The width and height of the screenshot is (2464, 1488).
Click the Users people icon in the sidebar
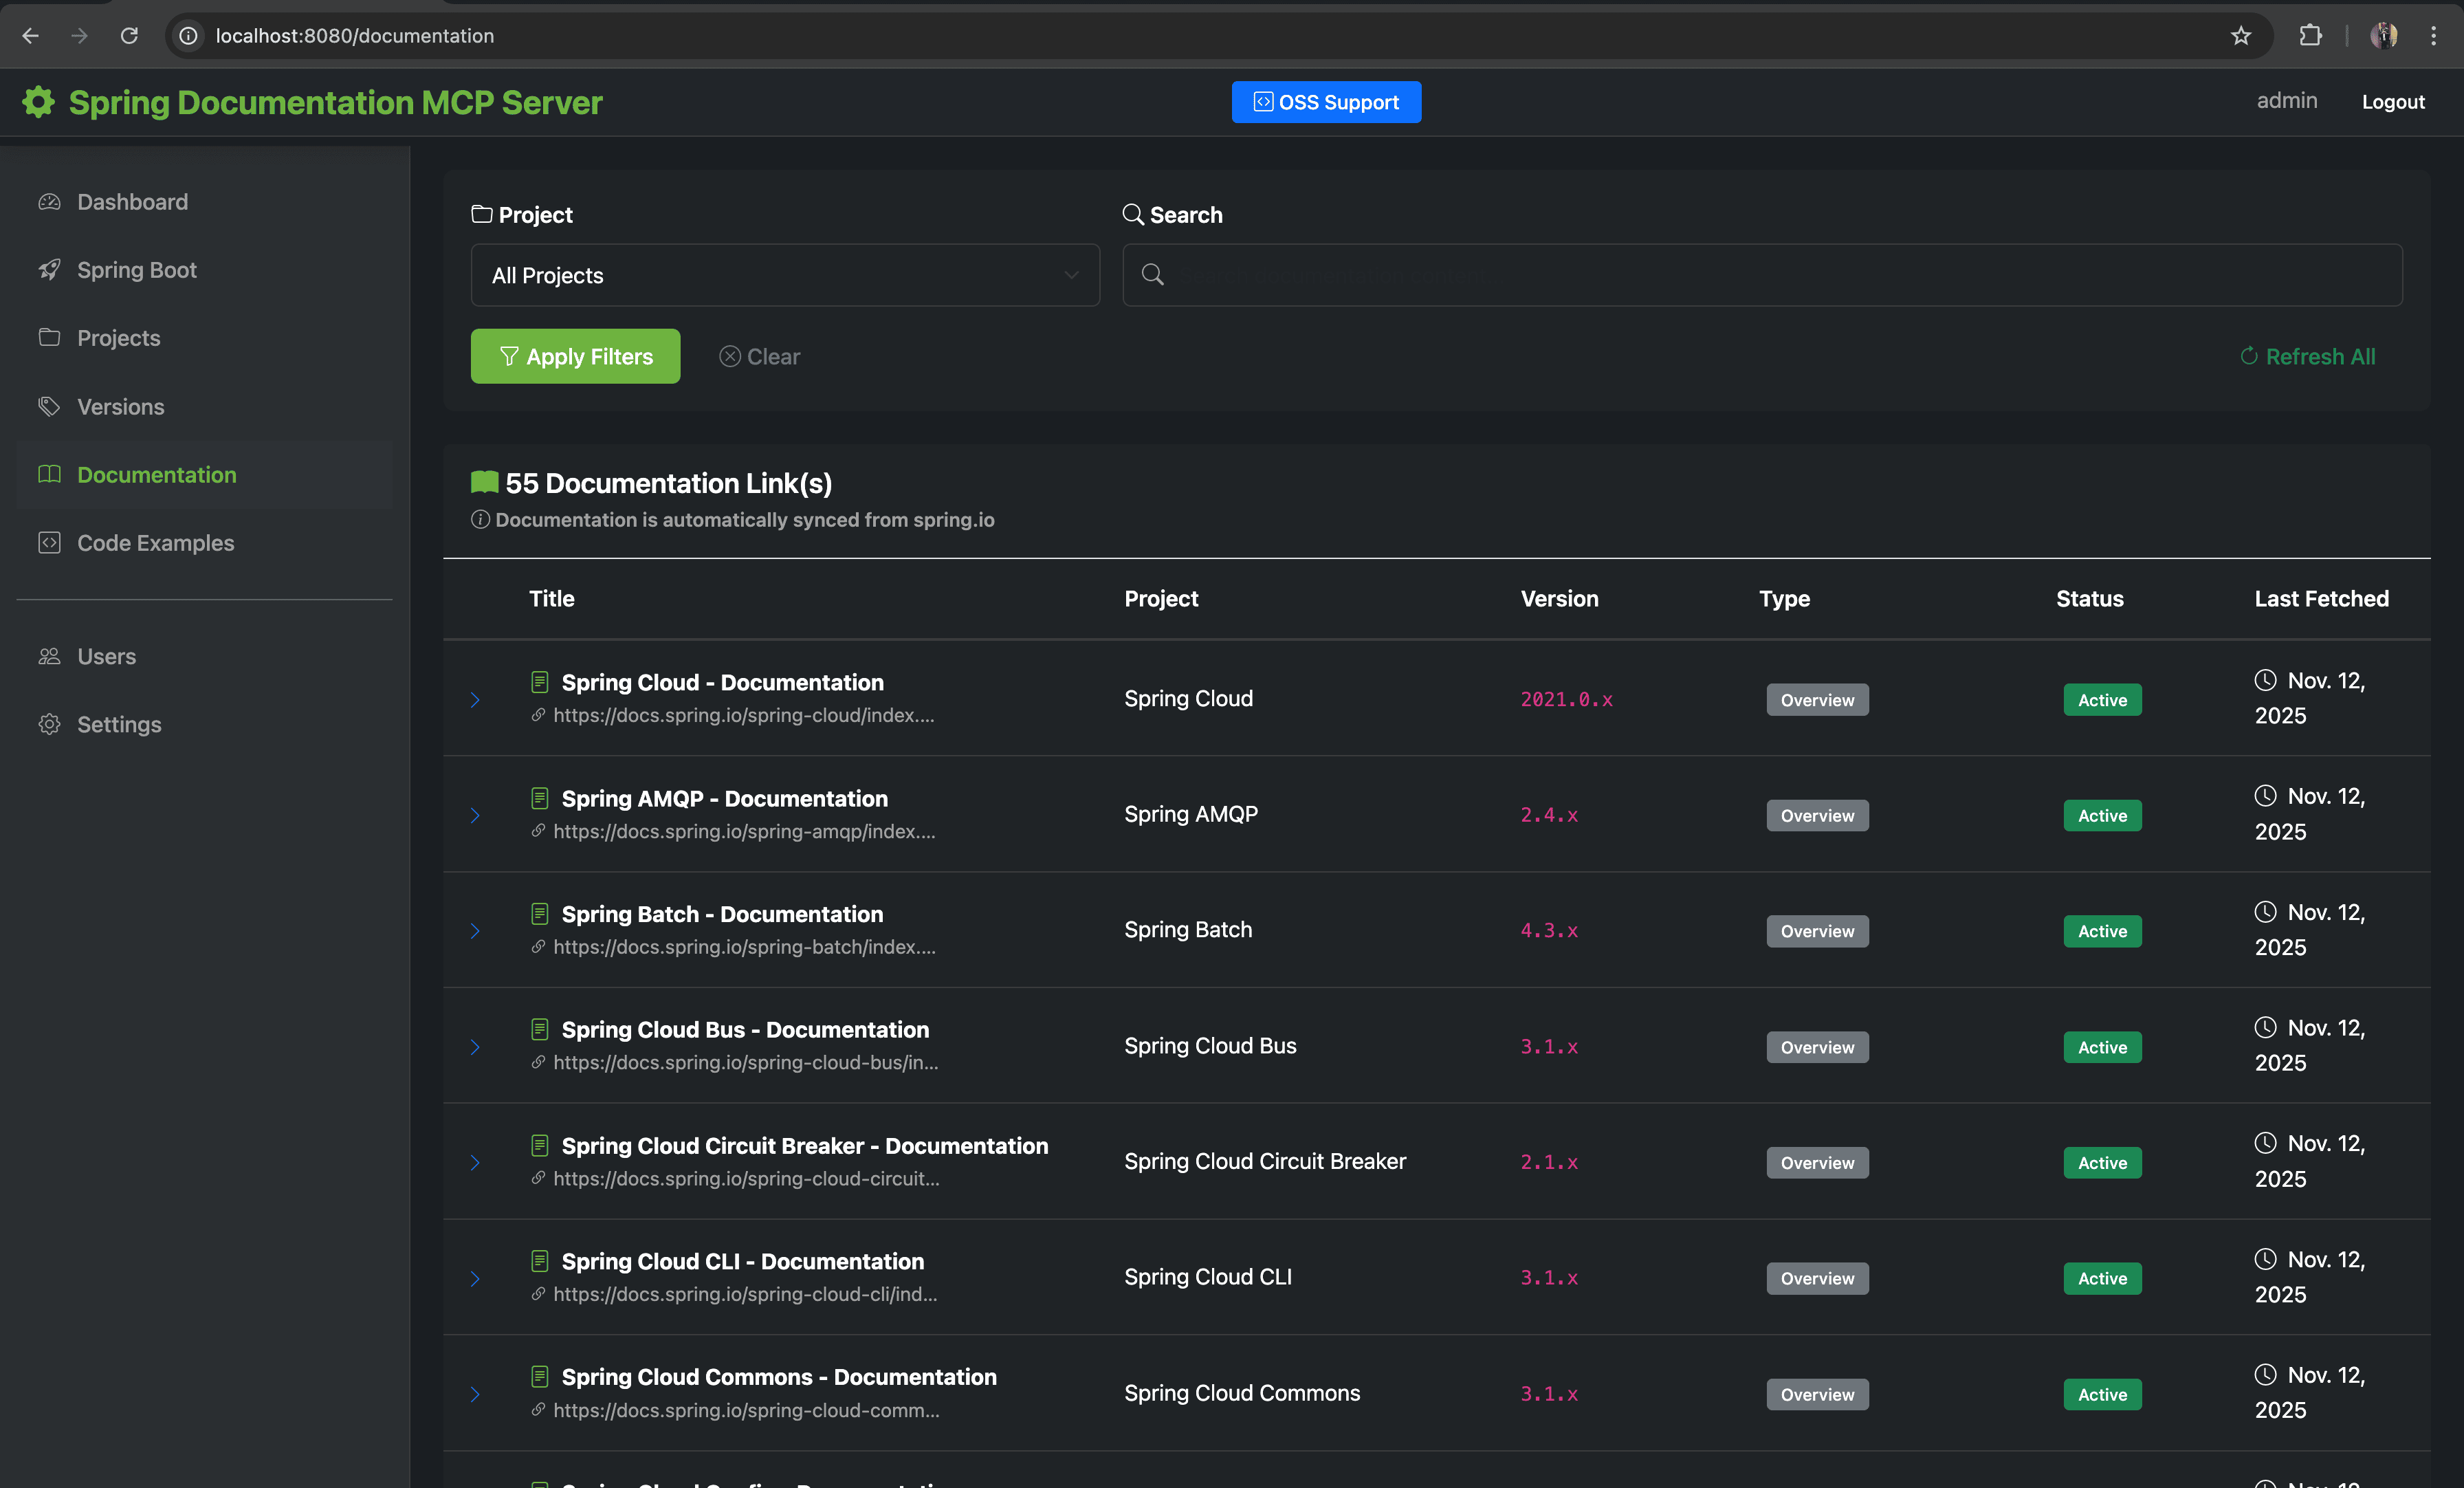pyautogui.click(x=49, y=657)
